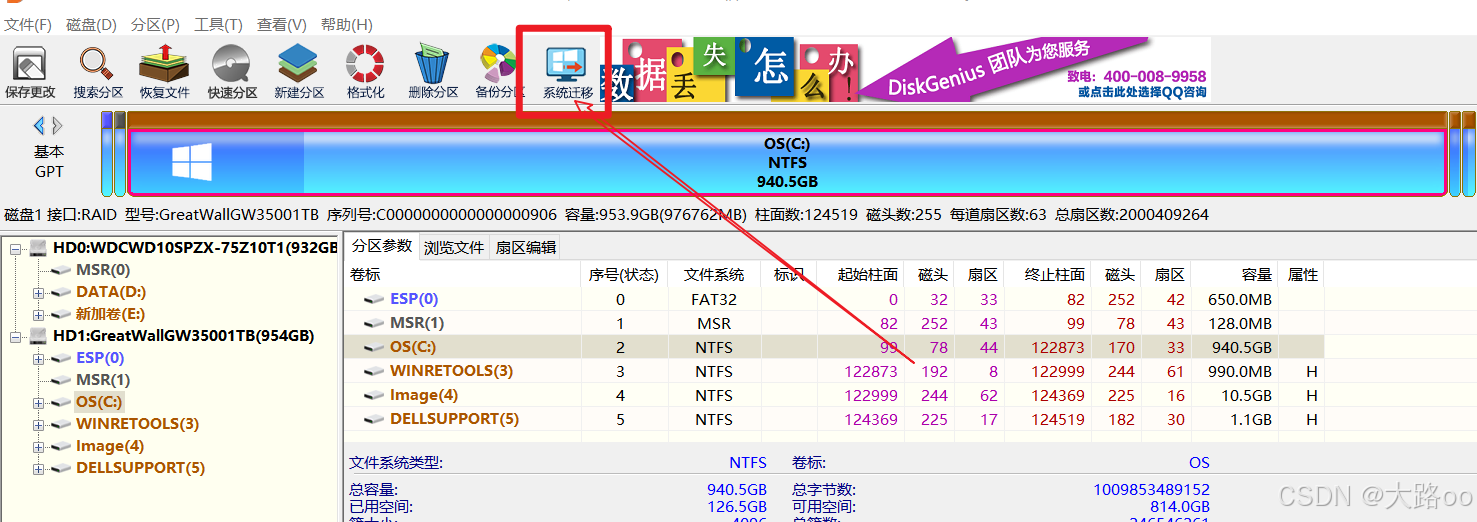Select MSR(1) row in partition table

coord(834,323)
